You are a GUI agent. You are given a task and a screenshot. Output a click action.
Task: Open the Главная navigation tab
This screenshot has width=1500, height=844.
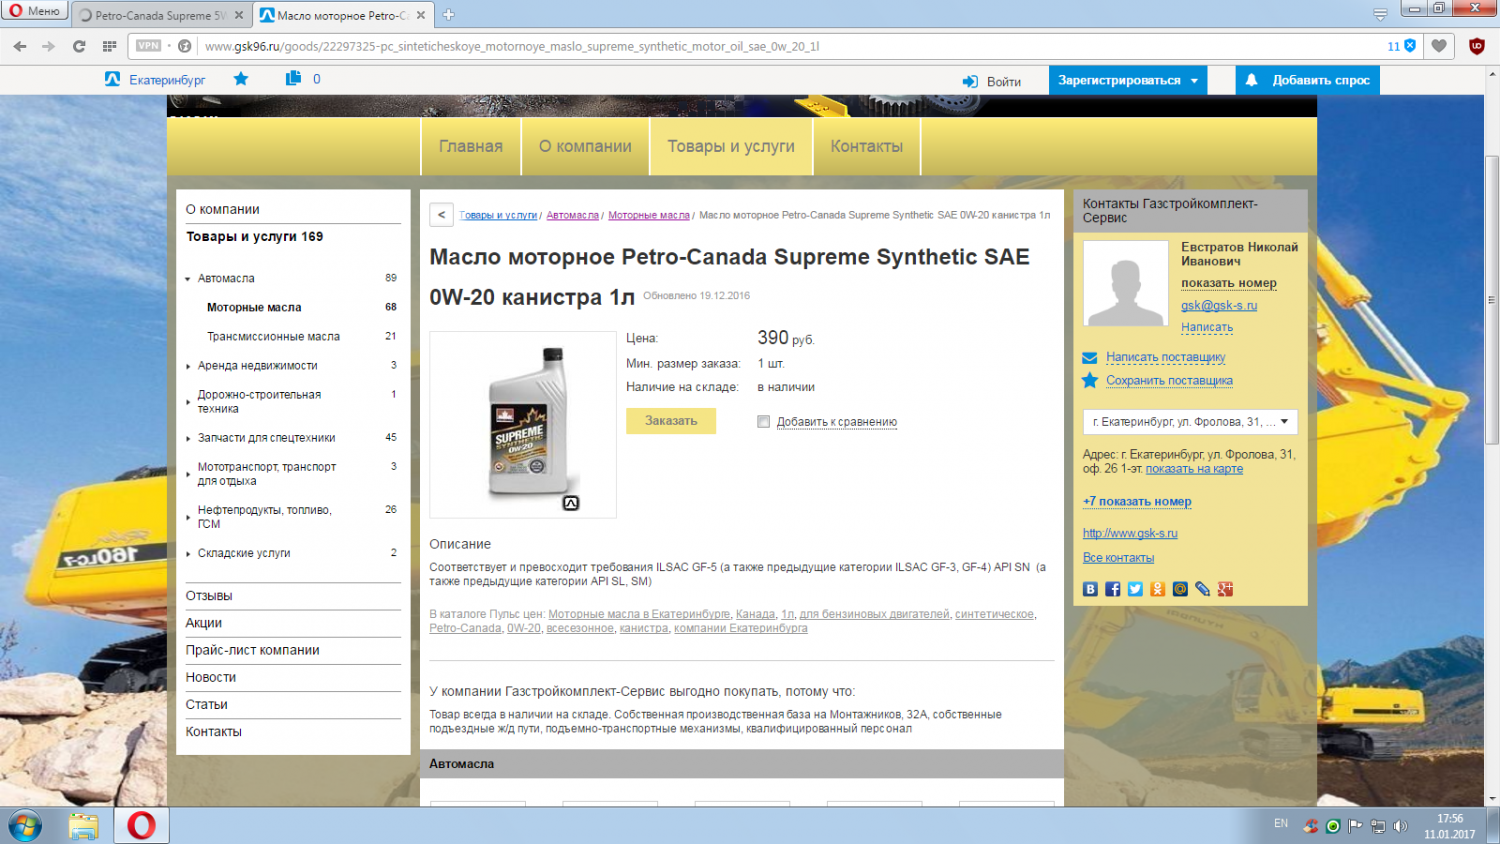pos(471,146)
